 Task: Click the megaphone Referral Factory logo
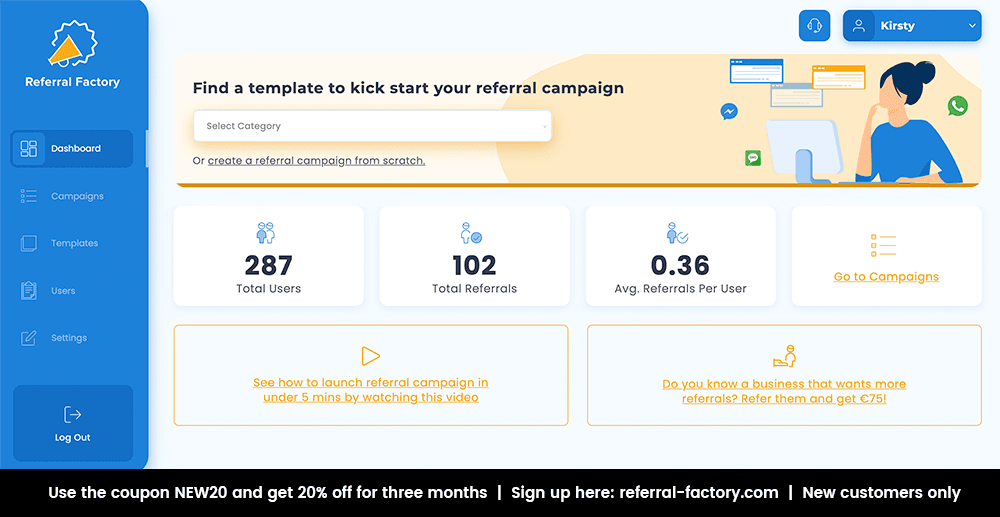[x=71, y=44]
